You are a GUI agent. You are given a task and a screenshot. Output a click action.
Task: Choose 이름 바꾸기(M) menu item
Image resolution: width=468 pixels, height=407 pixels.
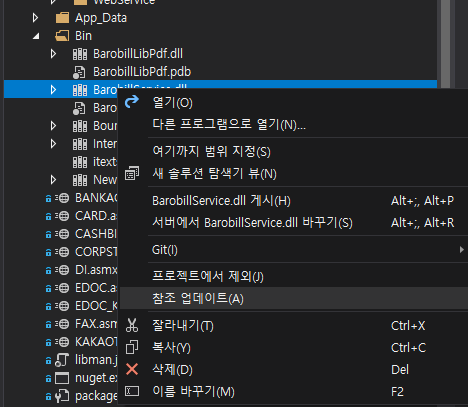(293, 392)
